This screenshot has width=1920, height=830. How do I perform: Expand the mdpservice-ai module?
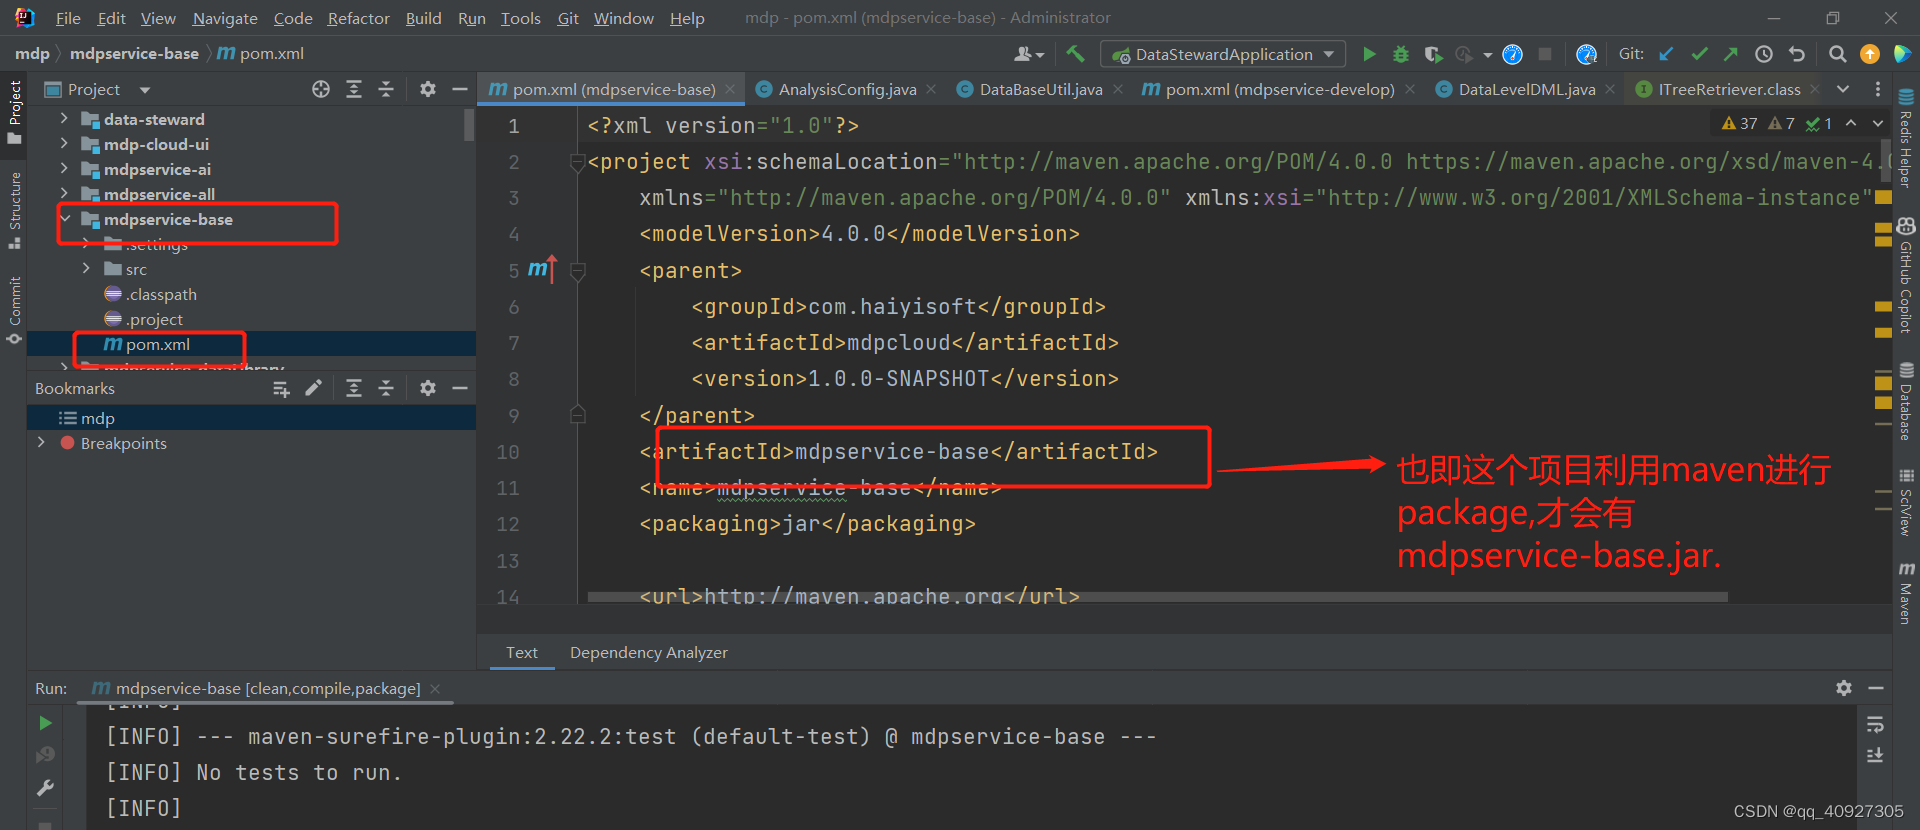[64, 169]
